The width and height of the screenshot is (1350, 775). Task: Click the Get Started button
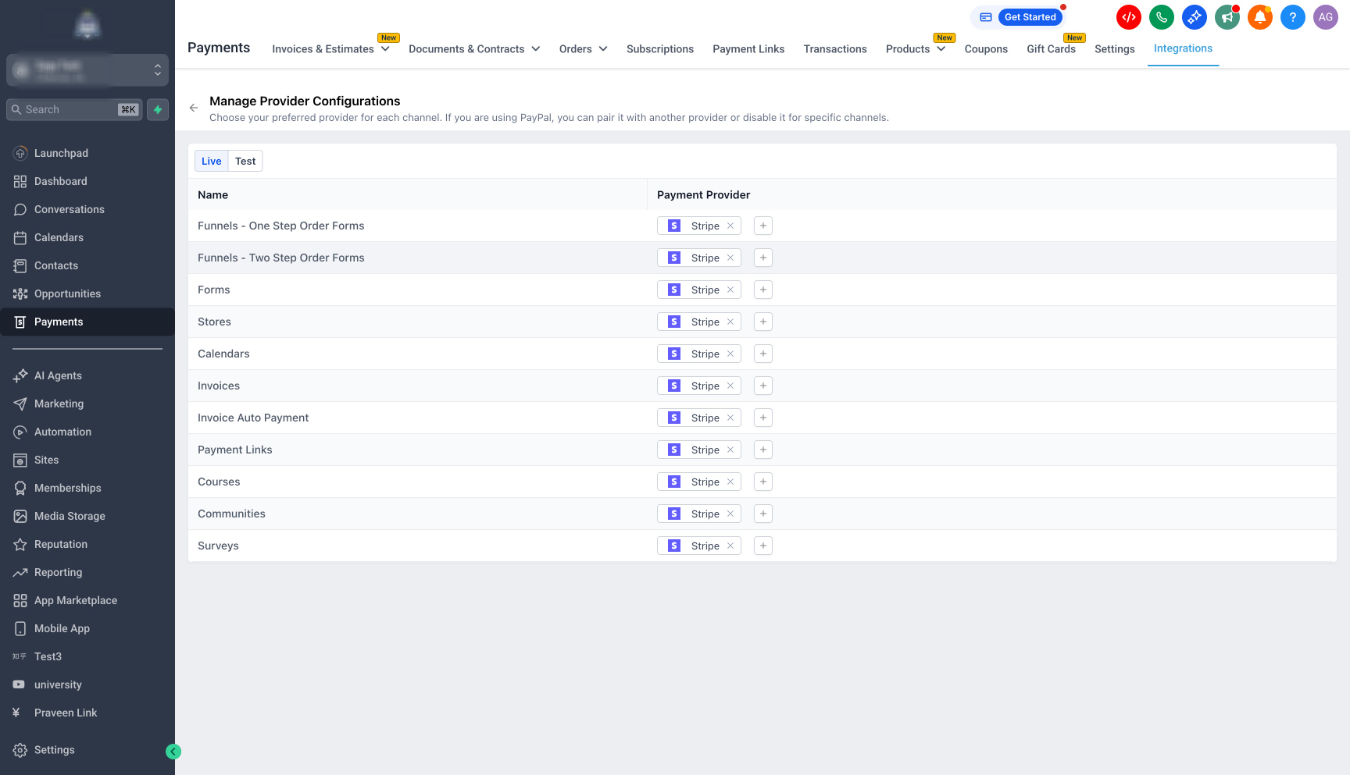1030,17
